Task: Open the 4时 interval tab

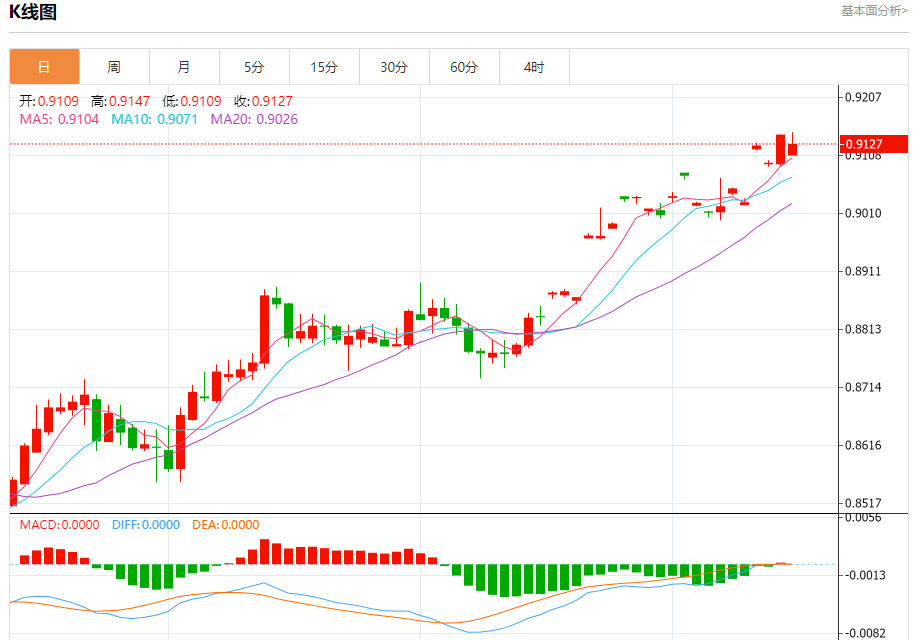Action: 534,67
